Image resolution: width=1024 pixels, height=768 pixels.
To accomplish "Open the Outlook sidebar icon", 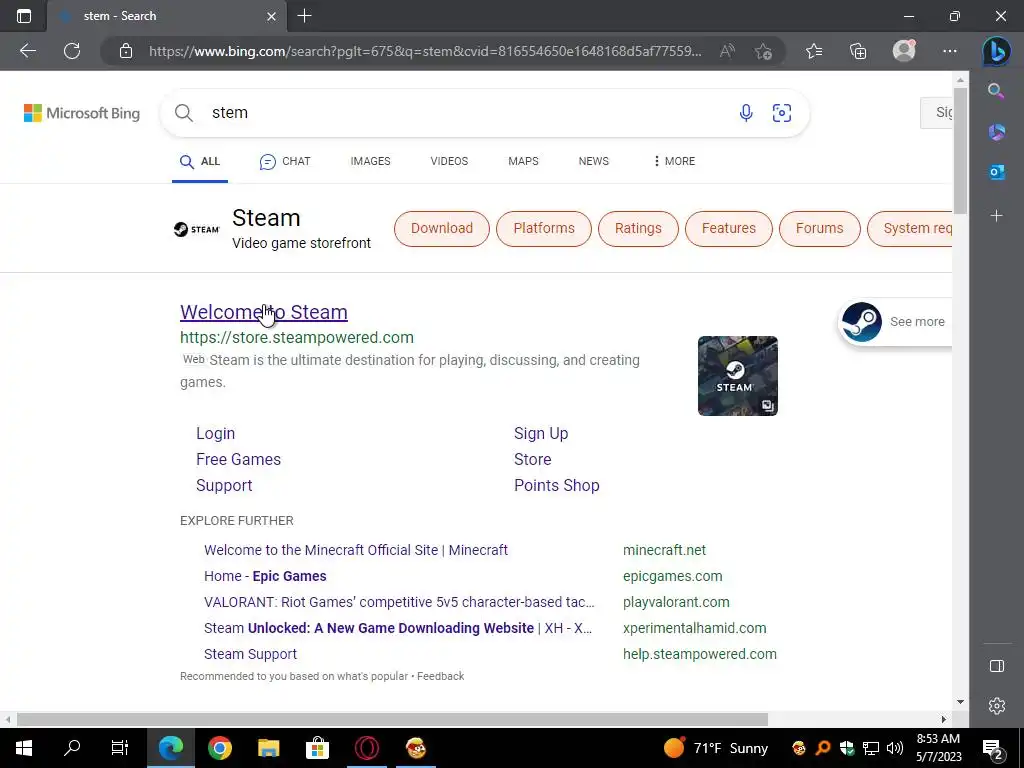I will (997, 172).
